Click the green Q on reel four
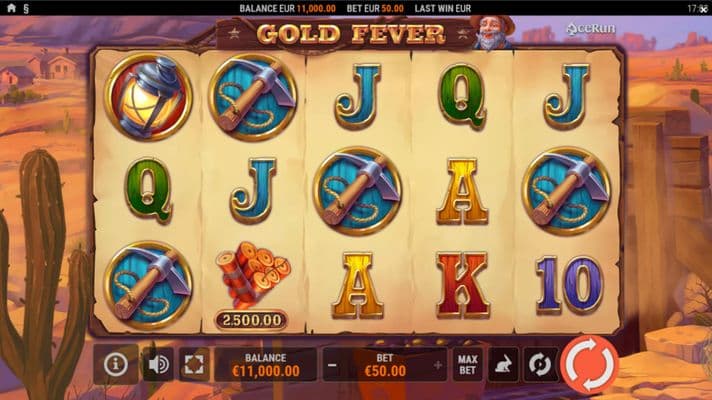Image resolution: width=712 pixels, height=400 pixels. pos(462,97)
